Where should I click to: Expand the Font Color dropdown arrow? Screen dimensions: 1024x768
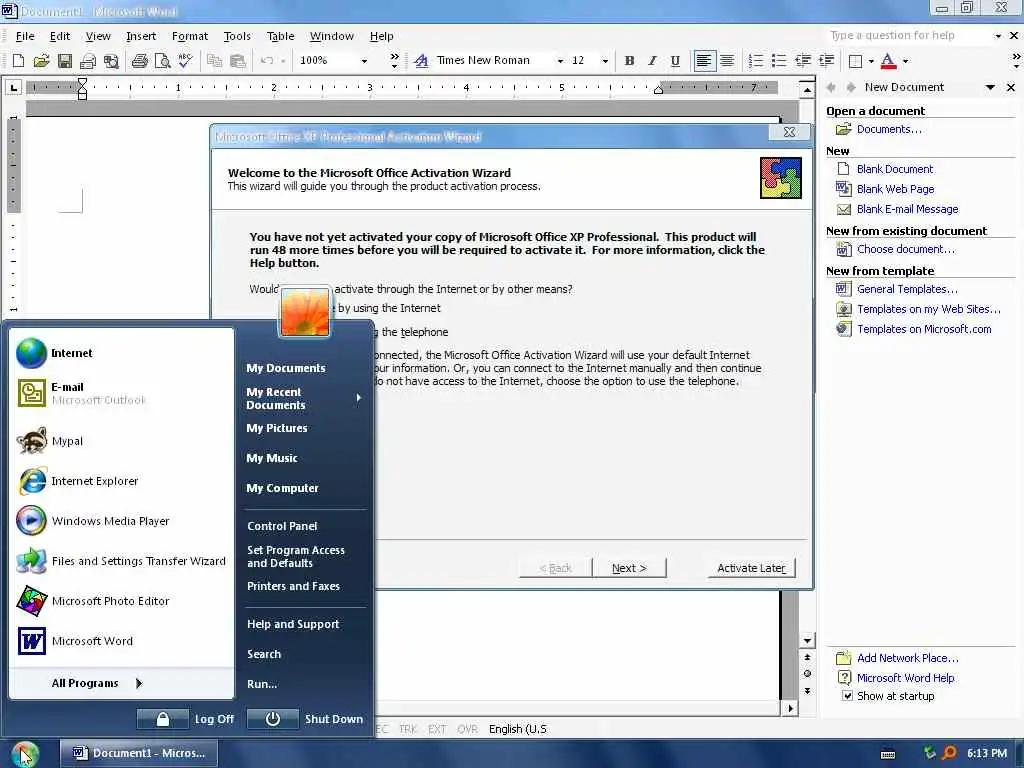coord(905,61)
